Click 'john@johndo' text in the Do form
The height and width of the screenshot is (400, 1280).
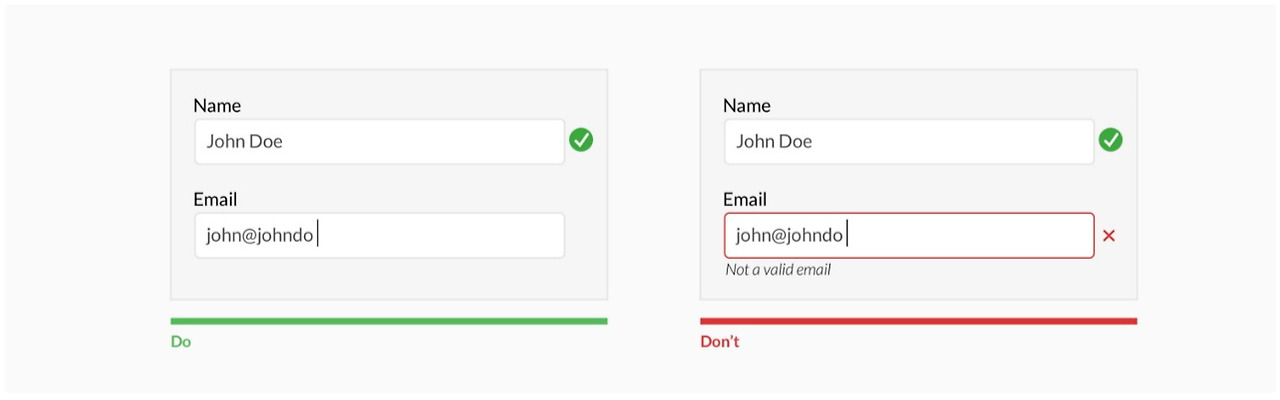(260, 236)
